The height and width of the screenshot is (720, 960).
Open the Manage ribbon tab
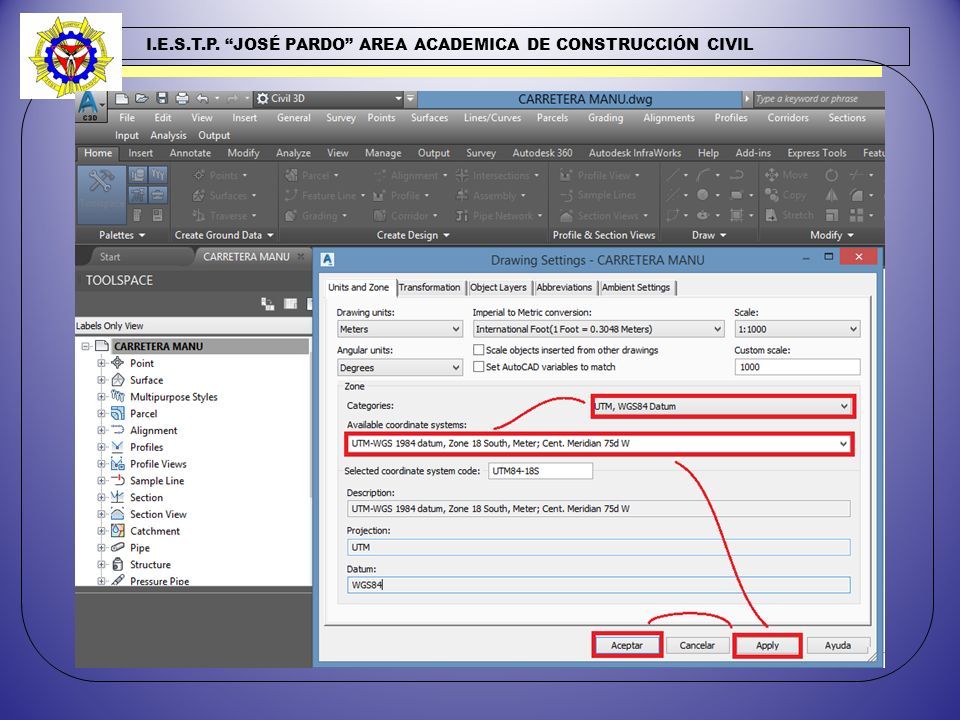pos(383,153)
